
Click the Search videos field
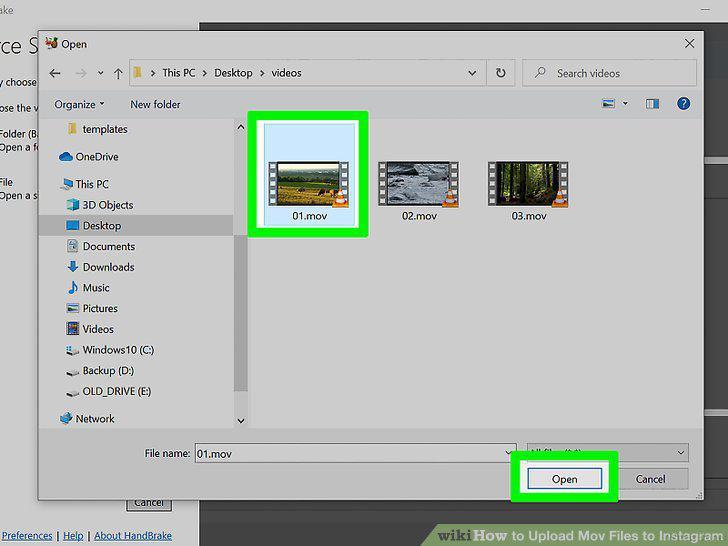pos(609,73)
